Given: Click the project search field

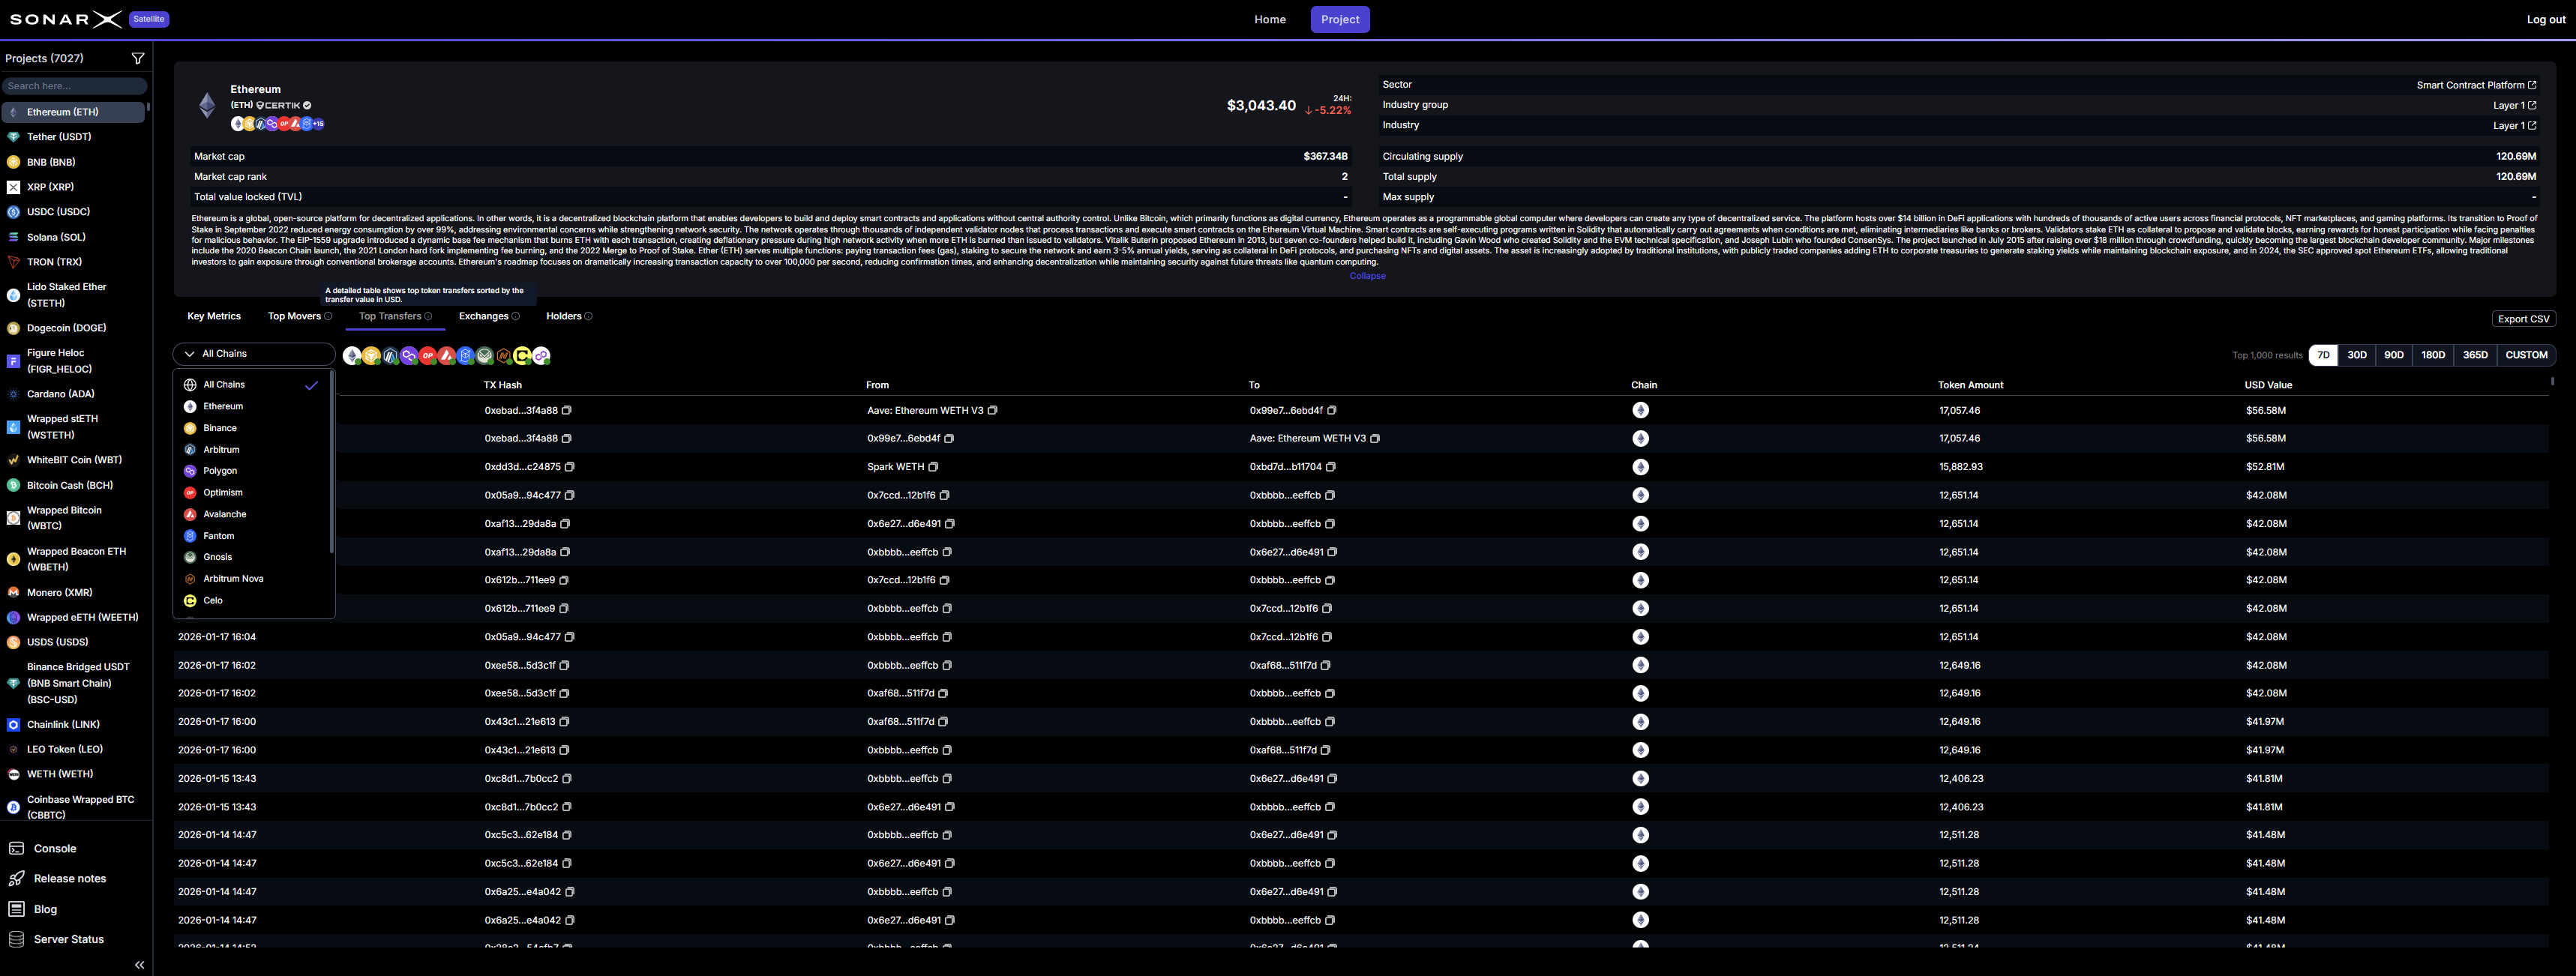Looking at the screenshot, I should pos(75,85).
